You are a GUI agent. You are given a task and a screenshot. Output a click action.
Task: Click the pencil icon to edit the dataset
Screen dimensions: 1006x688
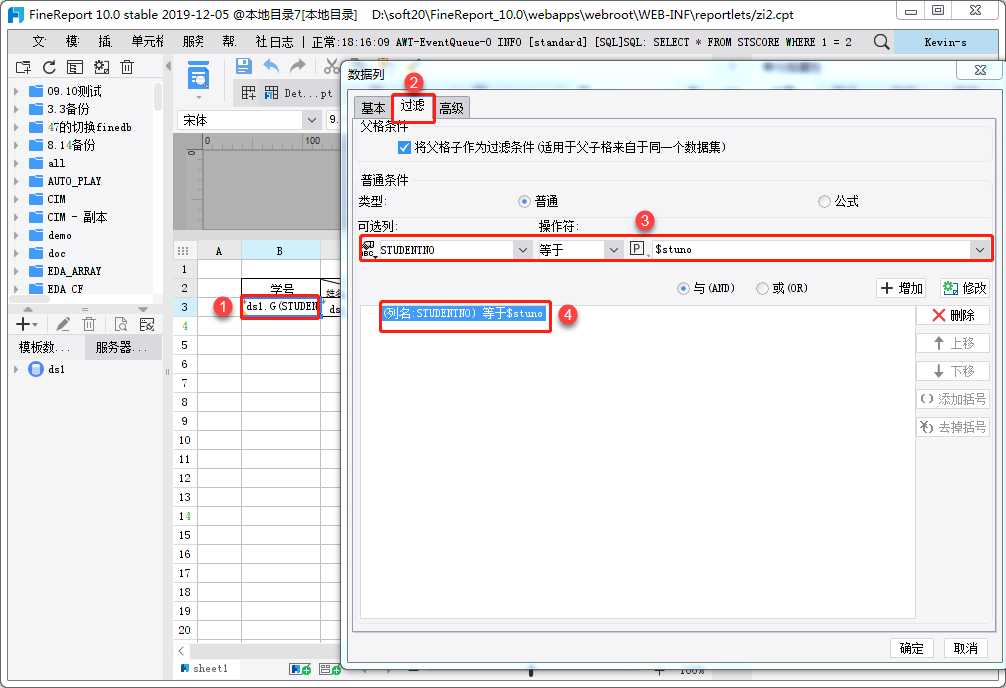pyautogui.click(x=63, y=325)
